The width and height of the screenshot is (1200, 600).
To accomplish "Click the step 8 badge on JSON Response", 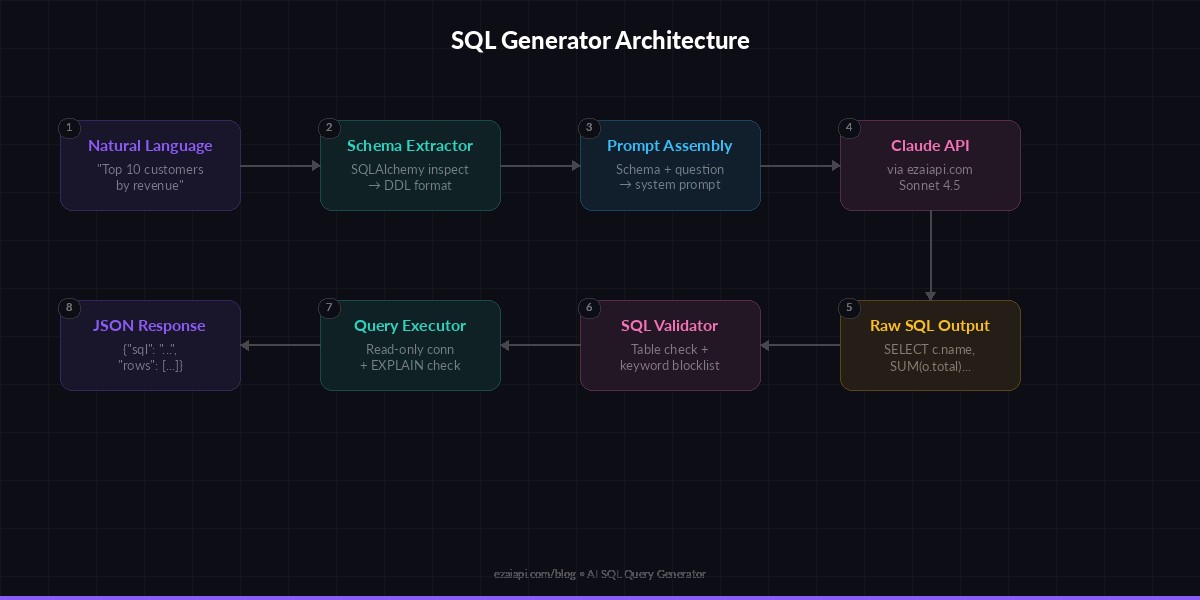I will (69, 308).
